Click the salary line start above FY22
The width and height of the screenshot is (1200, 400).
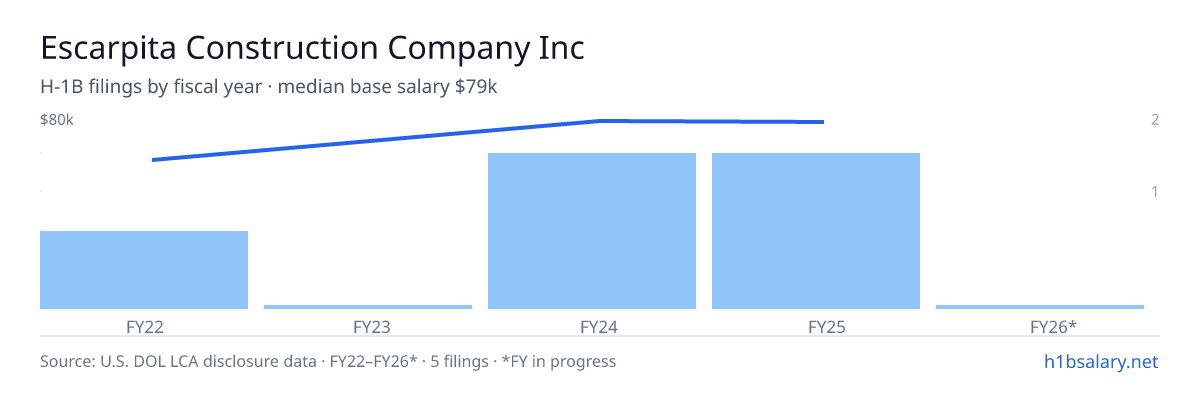(x=153, y=159)
